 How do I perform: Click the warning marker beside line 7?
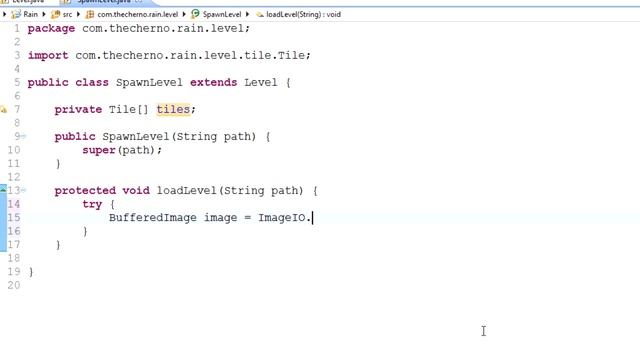point(3,109)
